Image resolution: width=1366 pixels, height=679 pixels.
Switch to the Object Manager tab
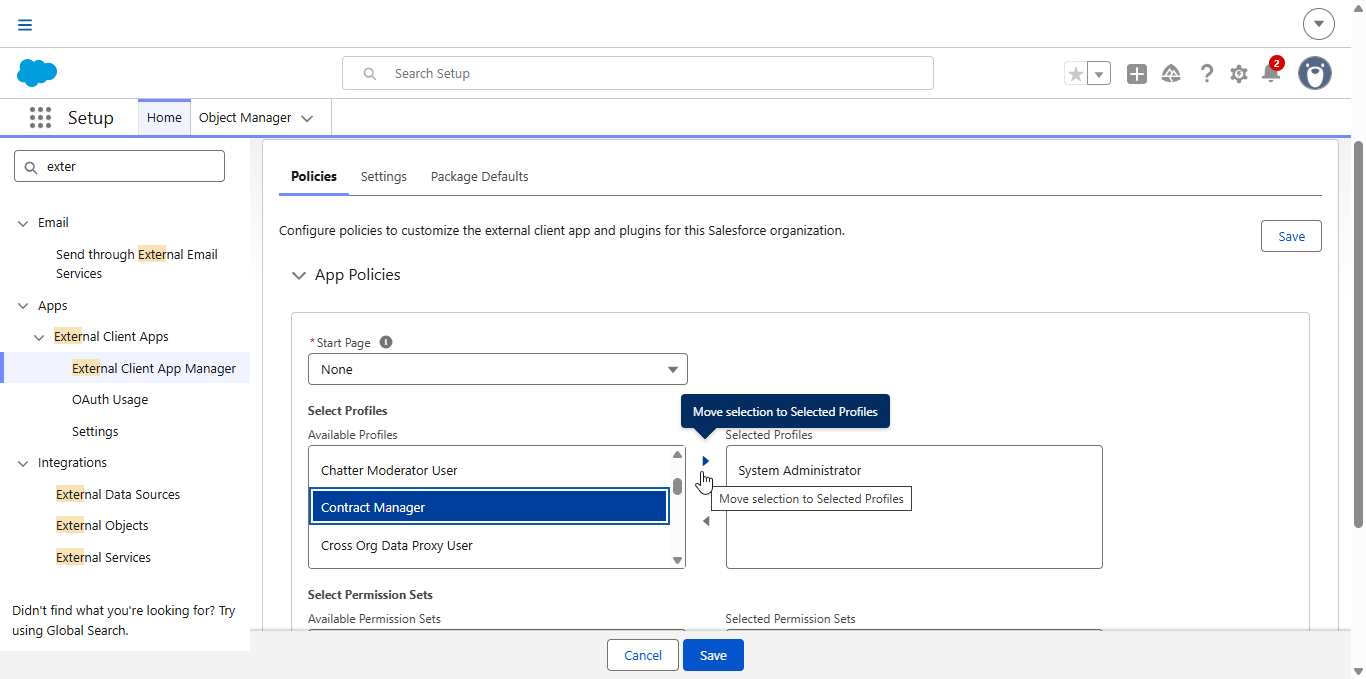pos(245,117)
